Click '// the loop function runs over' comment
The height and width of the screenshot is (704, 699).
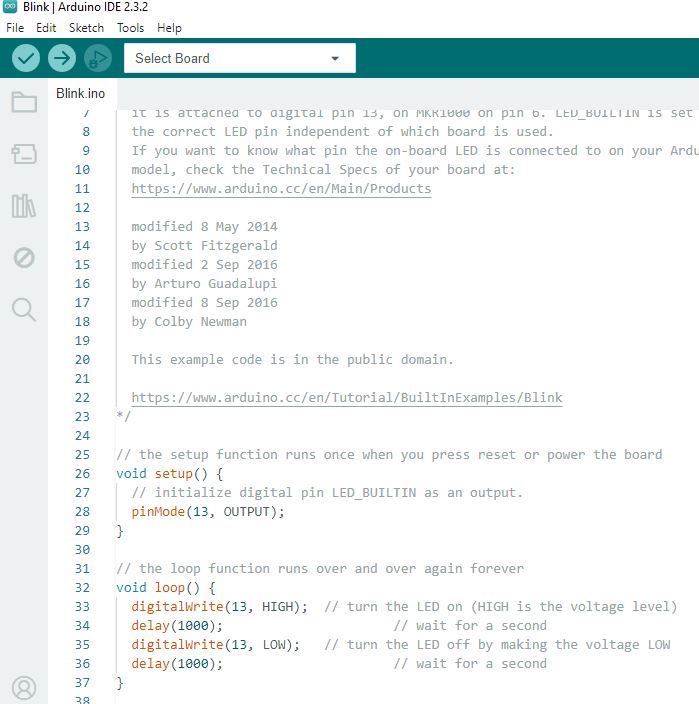point(320,568)
